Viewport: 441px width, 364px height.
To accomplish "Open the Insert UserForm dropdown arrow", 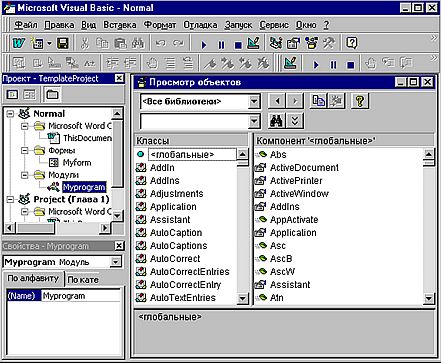I will (x=49, y=43).
